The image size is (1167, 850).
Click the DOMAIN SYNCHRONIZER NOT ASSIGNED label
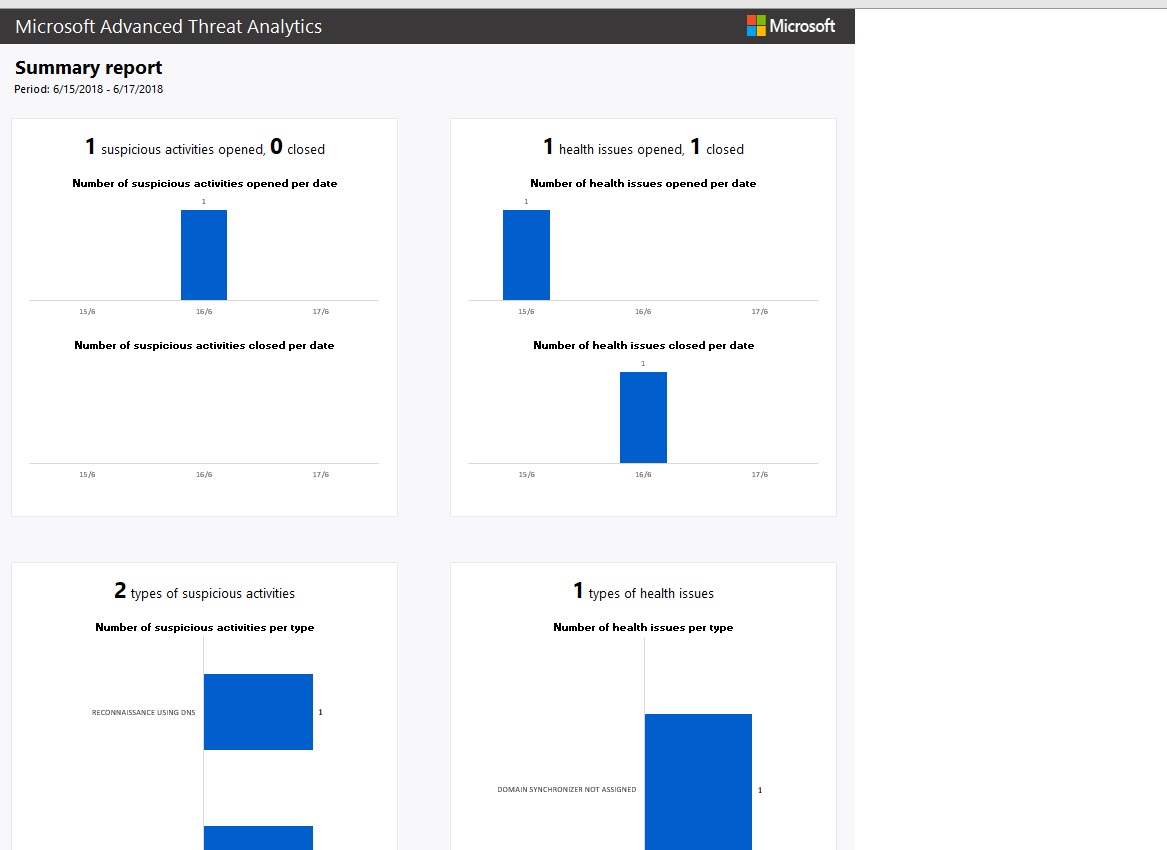tap(567, 790)
